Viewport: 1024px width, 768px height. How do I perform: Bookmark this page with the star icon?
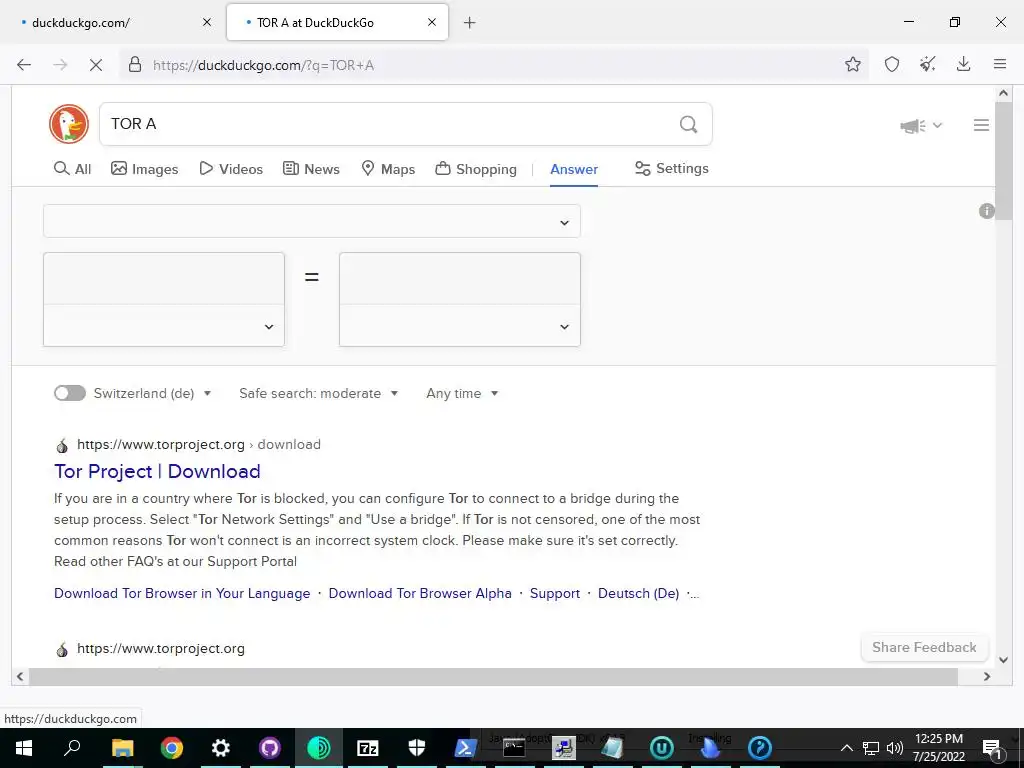click(x=852, y=64)
